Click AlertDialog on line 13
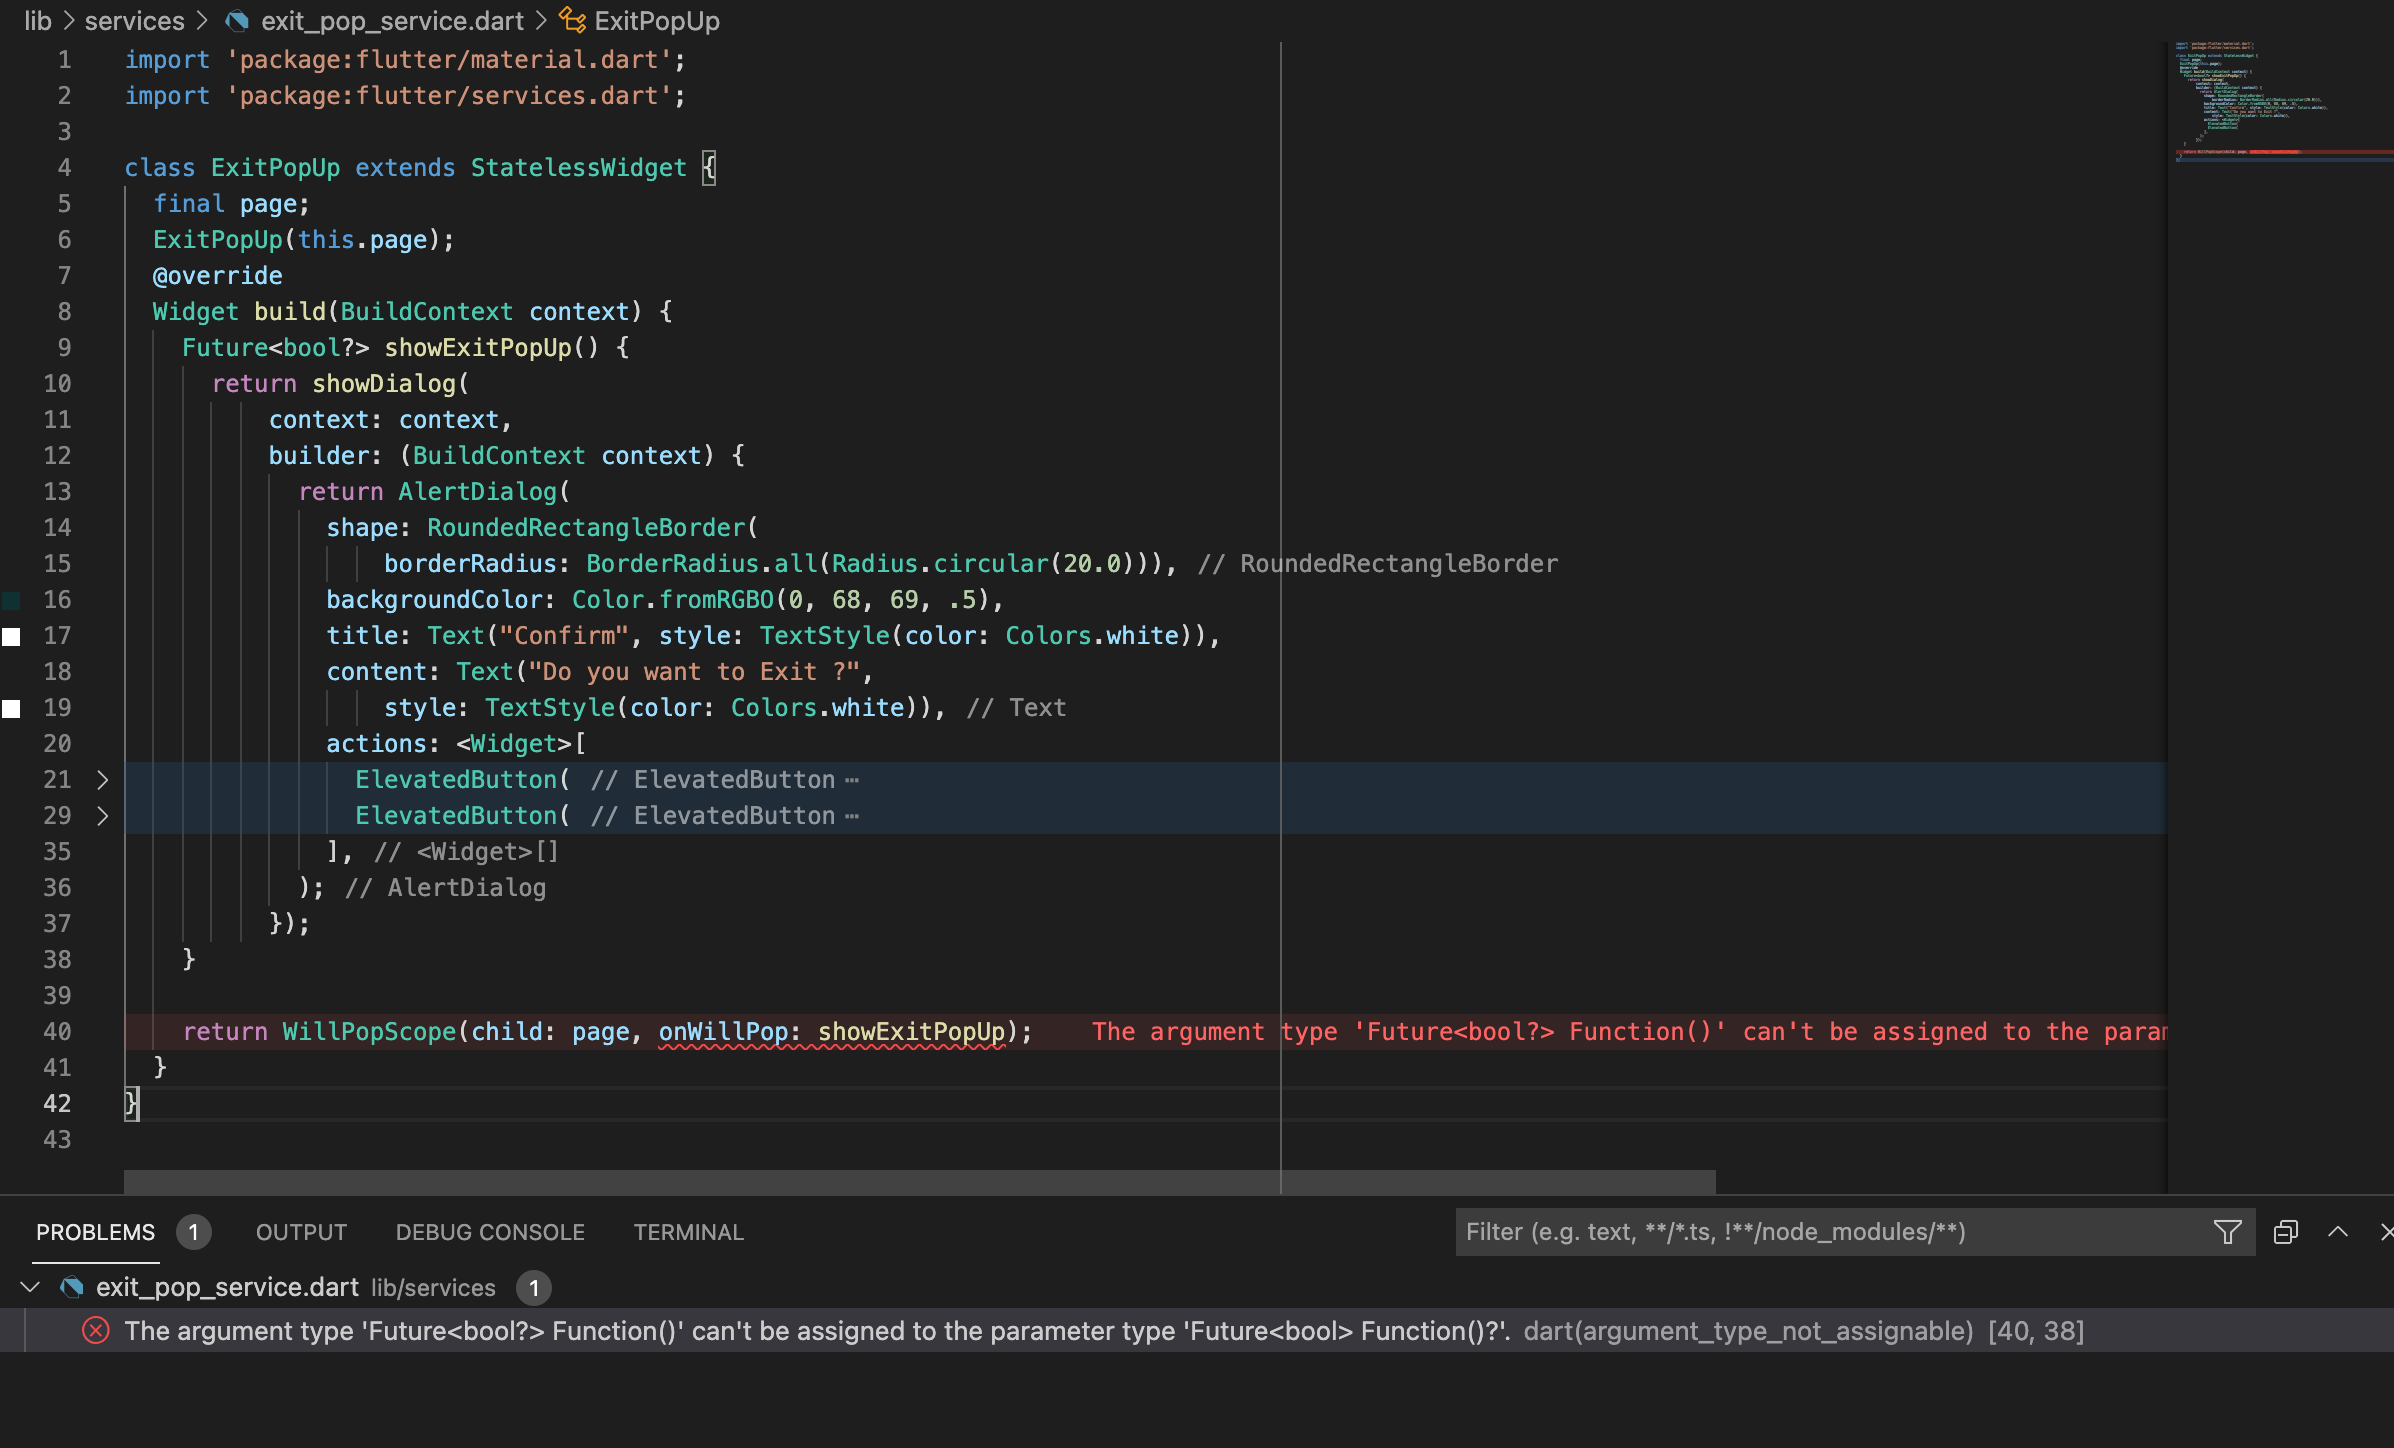Viewport: 2394px width, 1448px height. 477,492
